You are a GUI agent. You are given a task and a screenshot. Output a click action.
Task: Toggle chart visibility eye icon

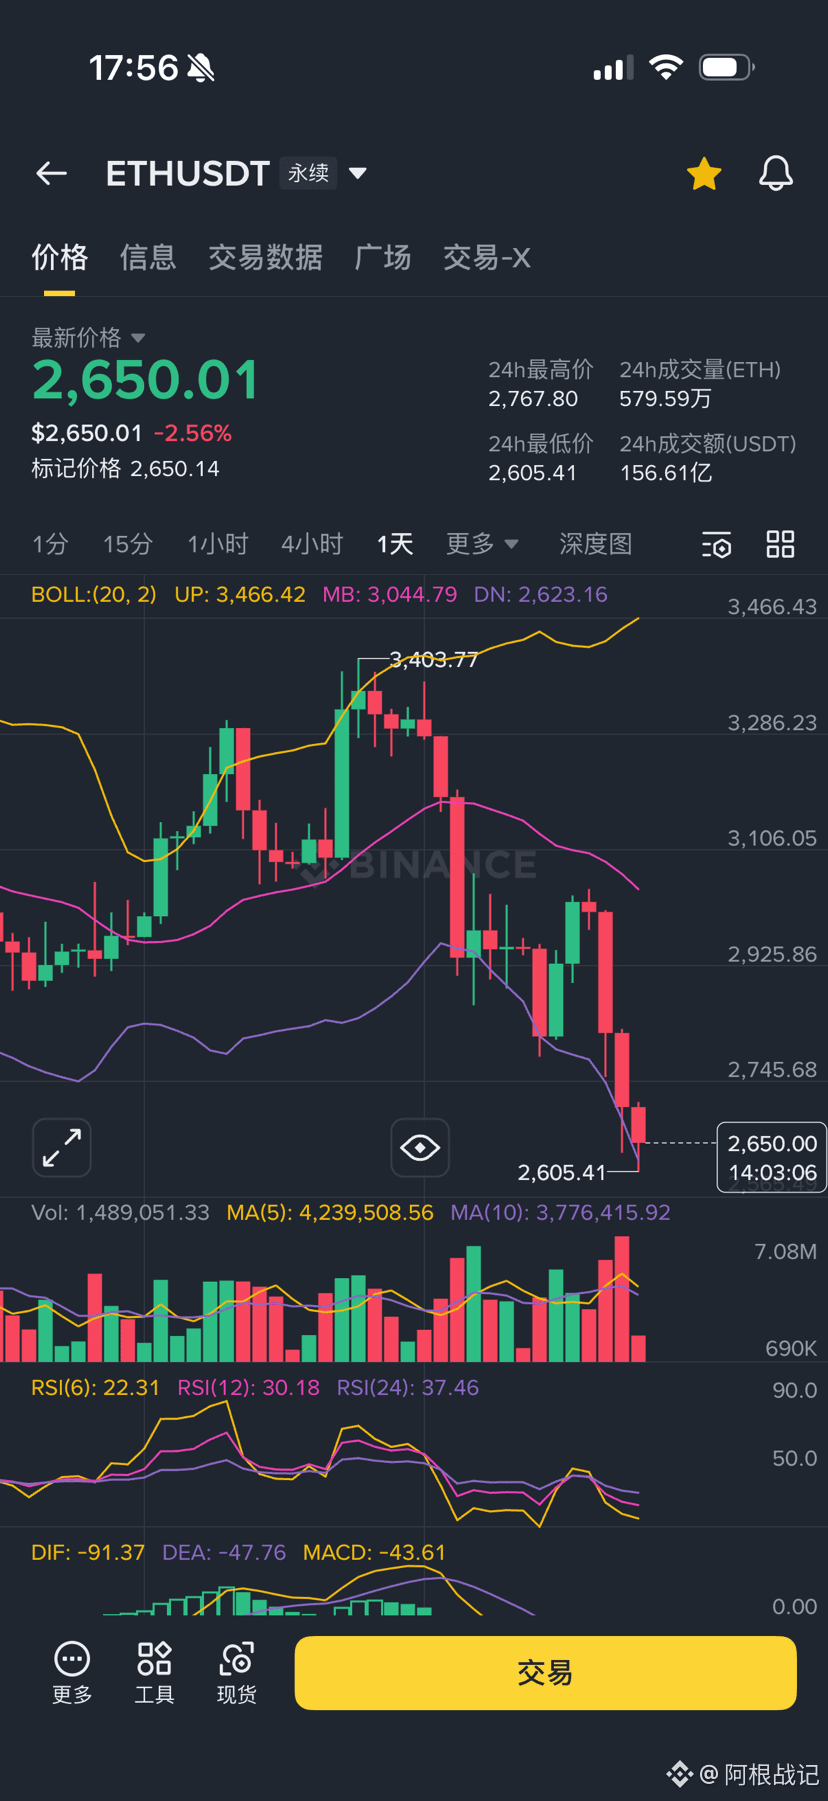tap(420, 1147)
